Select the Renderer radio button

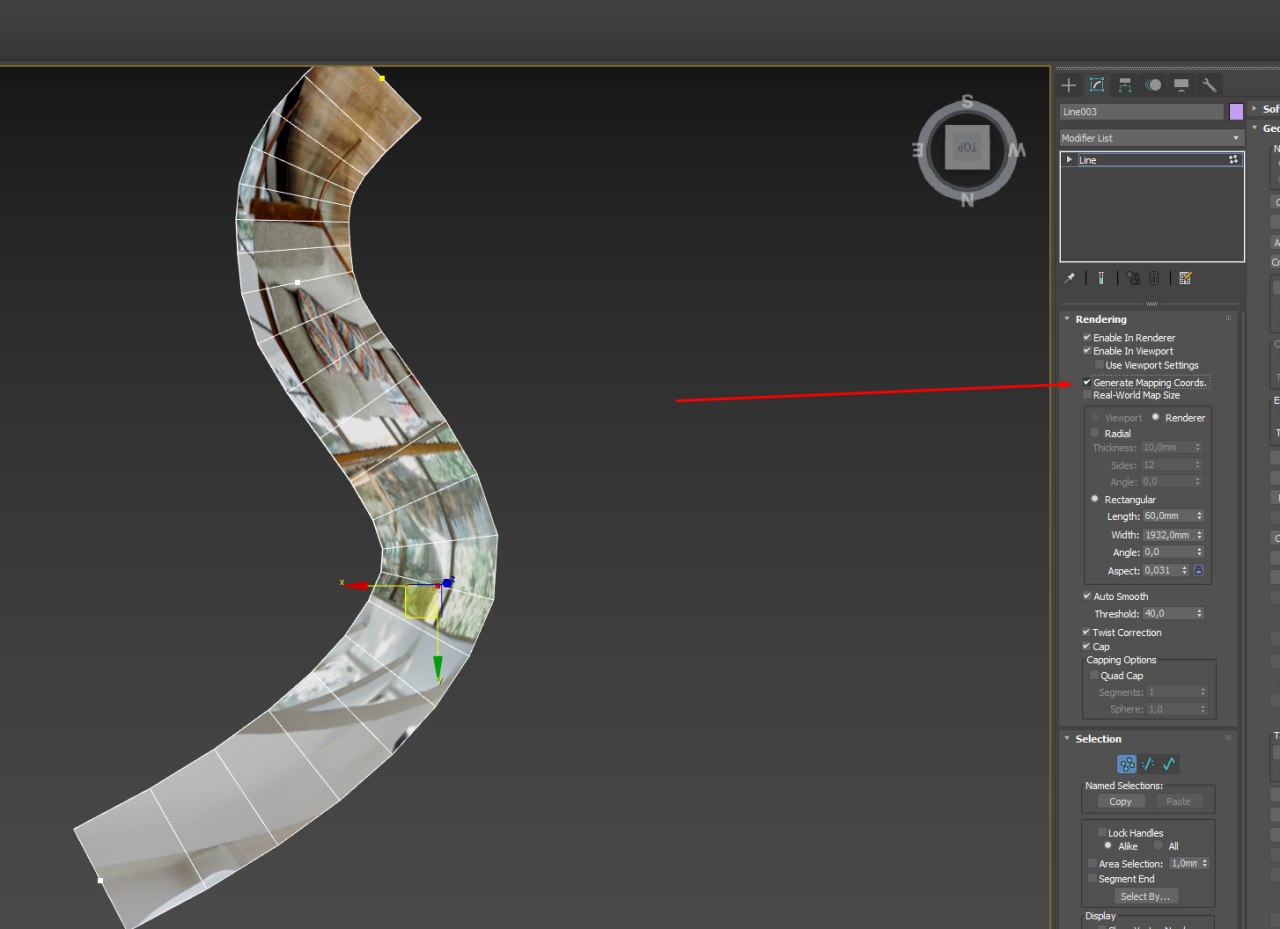pos(1156,417)
